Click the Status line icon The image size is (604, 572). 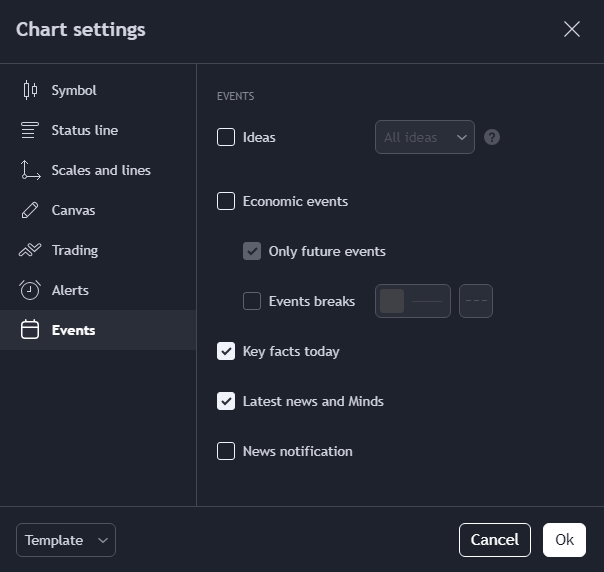coord(30,130)
